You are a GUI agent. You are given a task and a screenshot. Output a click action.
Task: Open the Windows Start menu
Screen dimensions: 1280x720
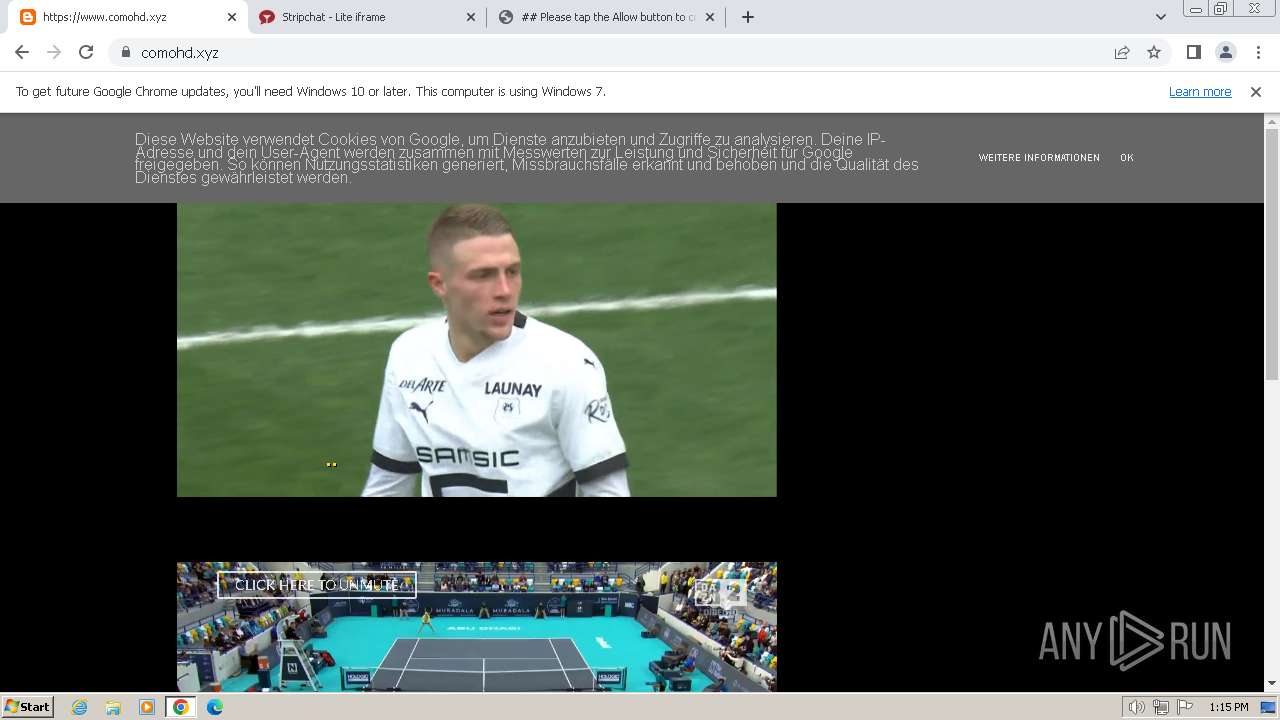[x=27, y=706]
